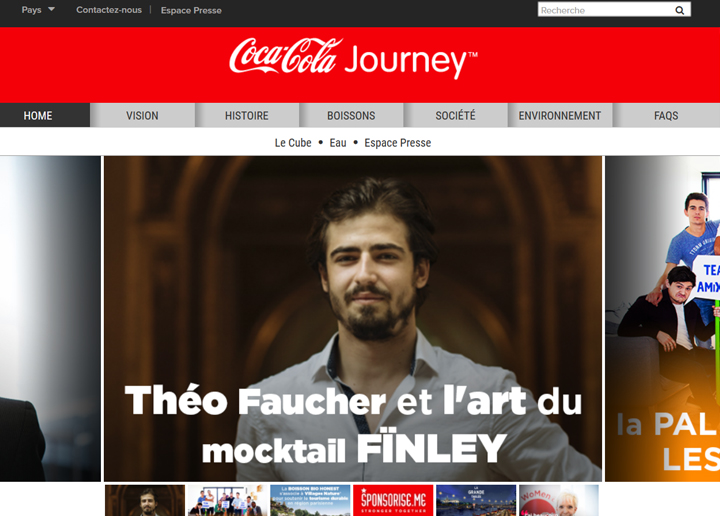The image size is (720, 516).
Task: Go to the BOISSONS section
Action: pos(351,115)
